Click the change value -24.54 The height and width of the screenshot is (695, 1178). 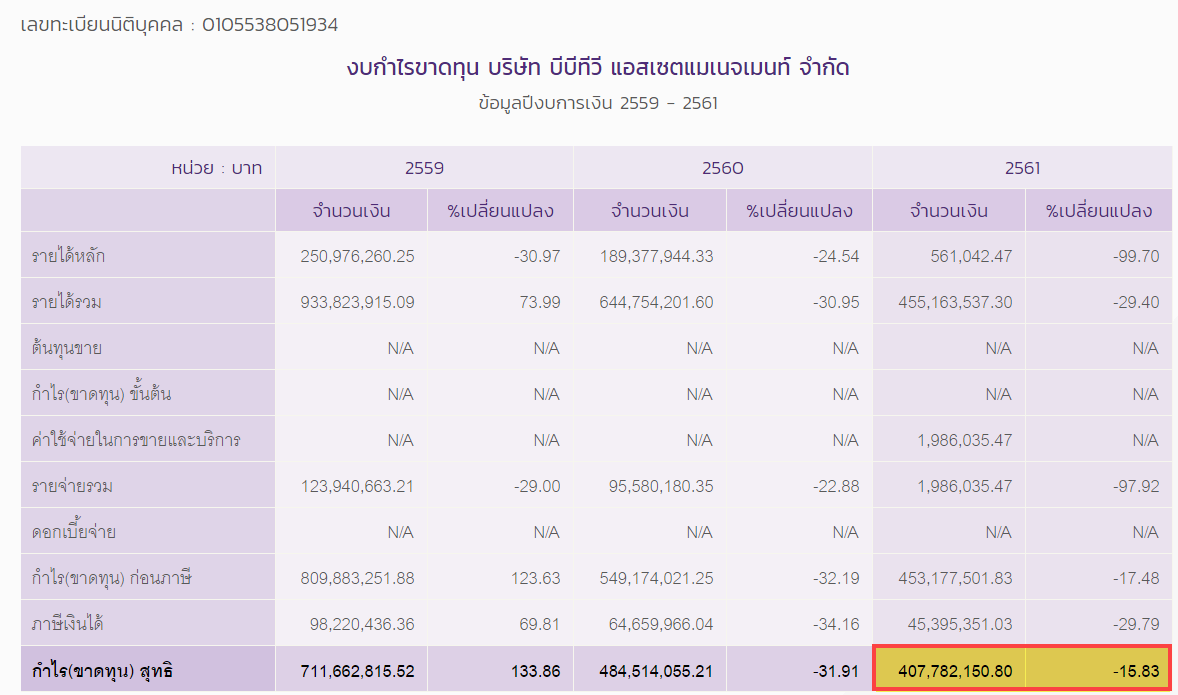[x=836, y=256]
